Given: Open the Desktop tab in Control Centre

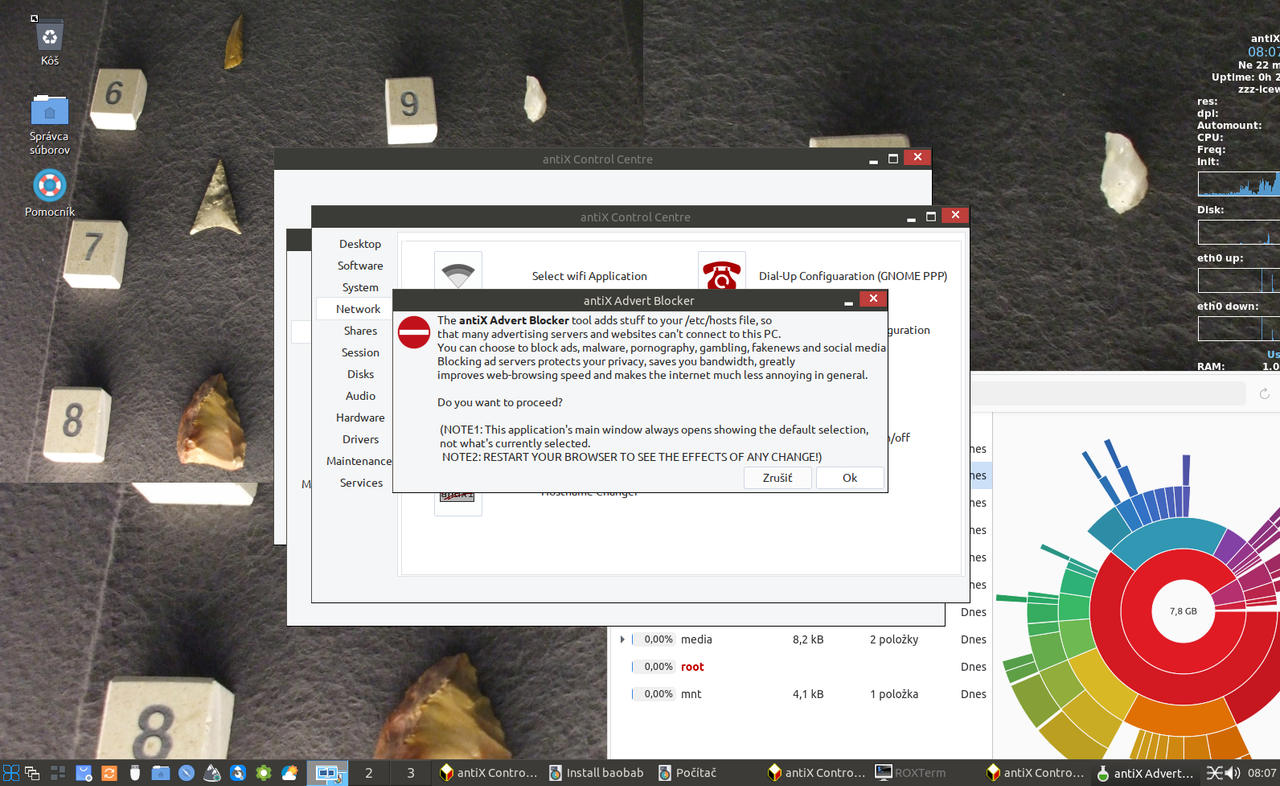Looking at the screenshot, I should pos(360,244).
